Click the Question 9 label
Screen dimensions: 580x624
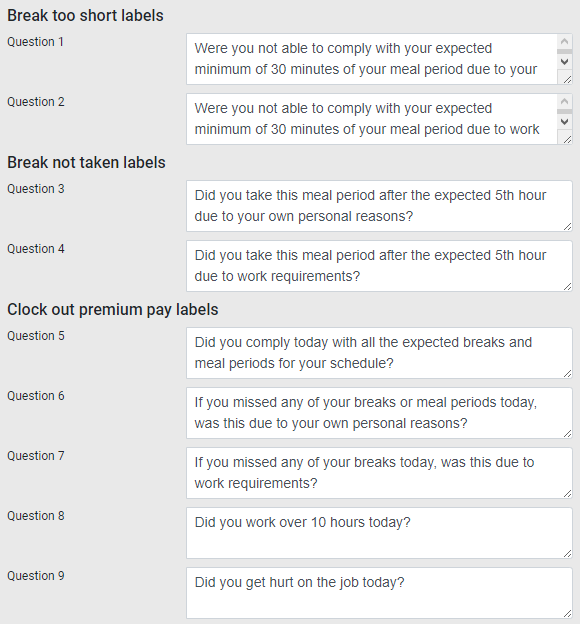(x=36, y=575)
